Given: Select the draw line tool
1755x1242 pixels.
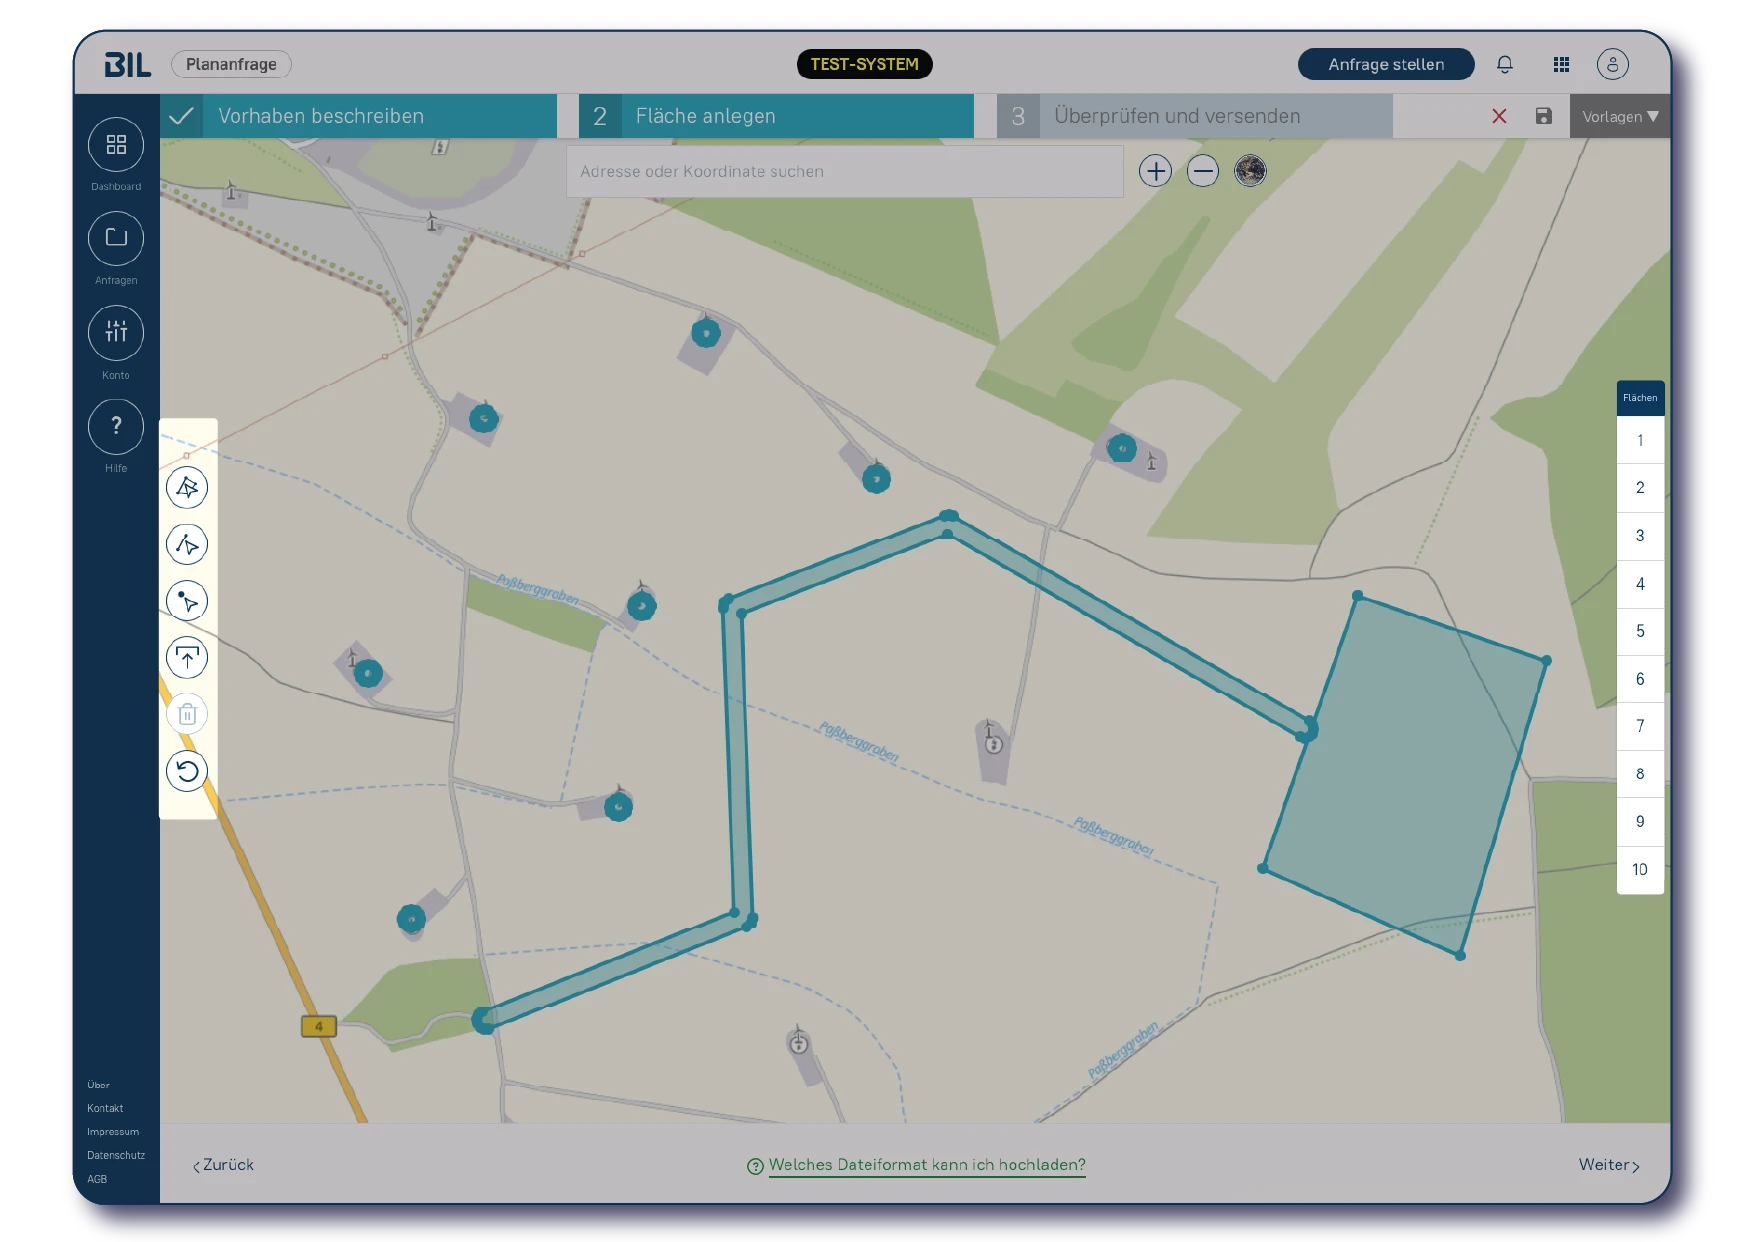Looking at the screenshot, I should [187, 545].
